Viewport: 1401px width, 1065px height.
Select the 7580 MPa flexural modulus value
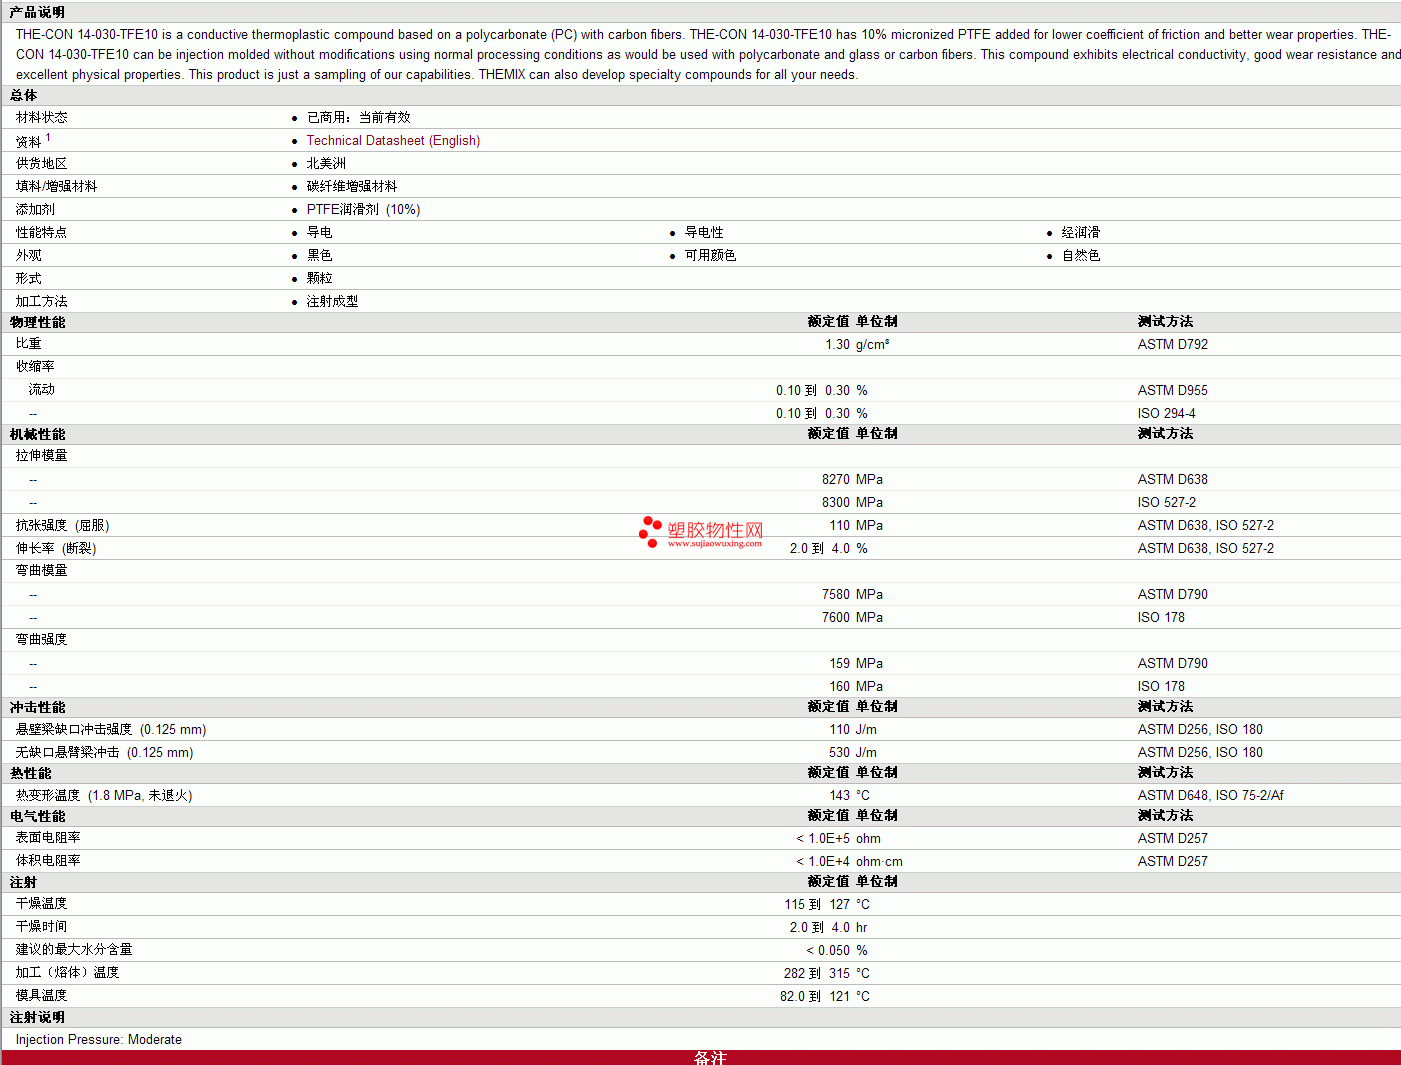pos(852,595)
